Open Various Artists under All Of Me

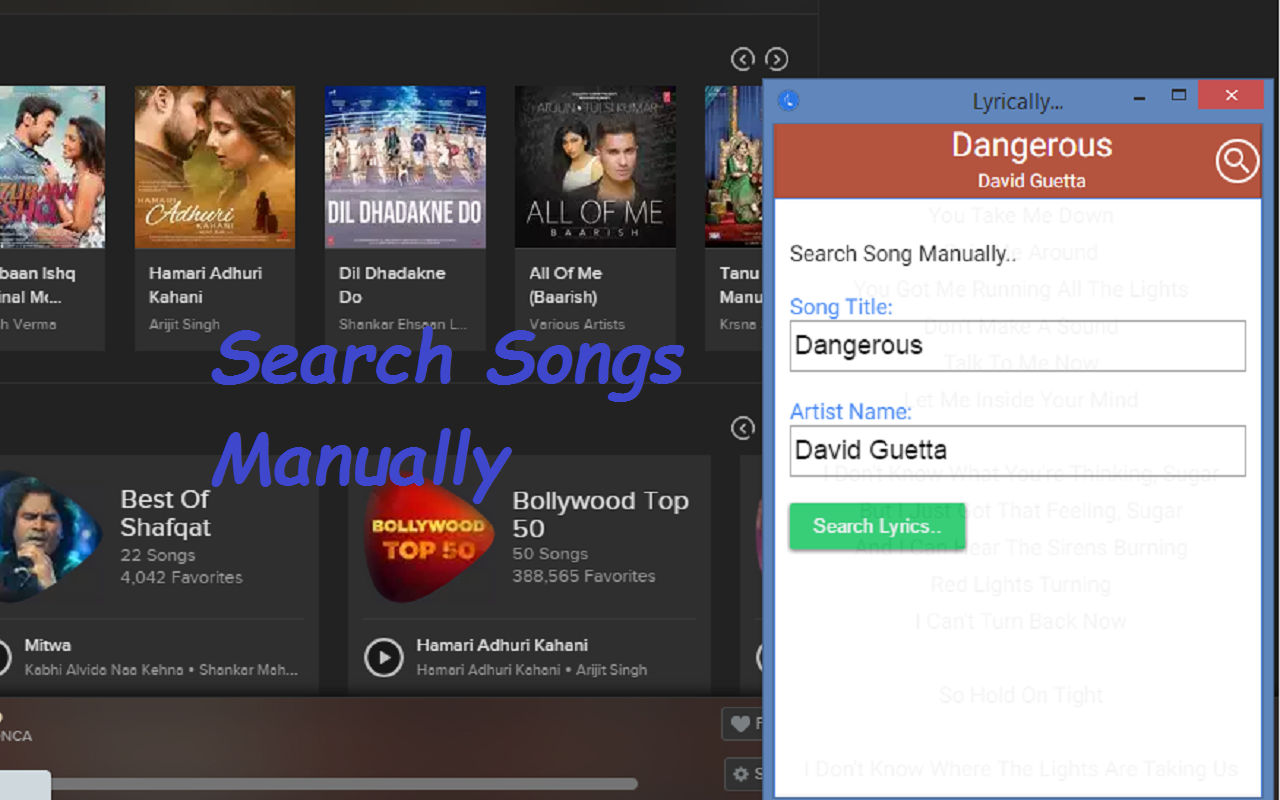577,324
